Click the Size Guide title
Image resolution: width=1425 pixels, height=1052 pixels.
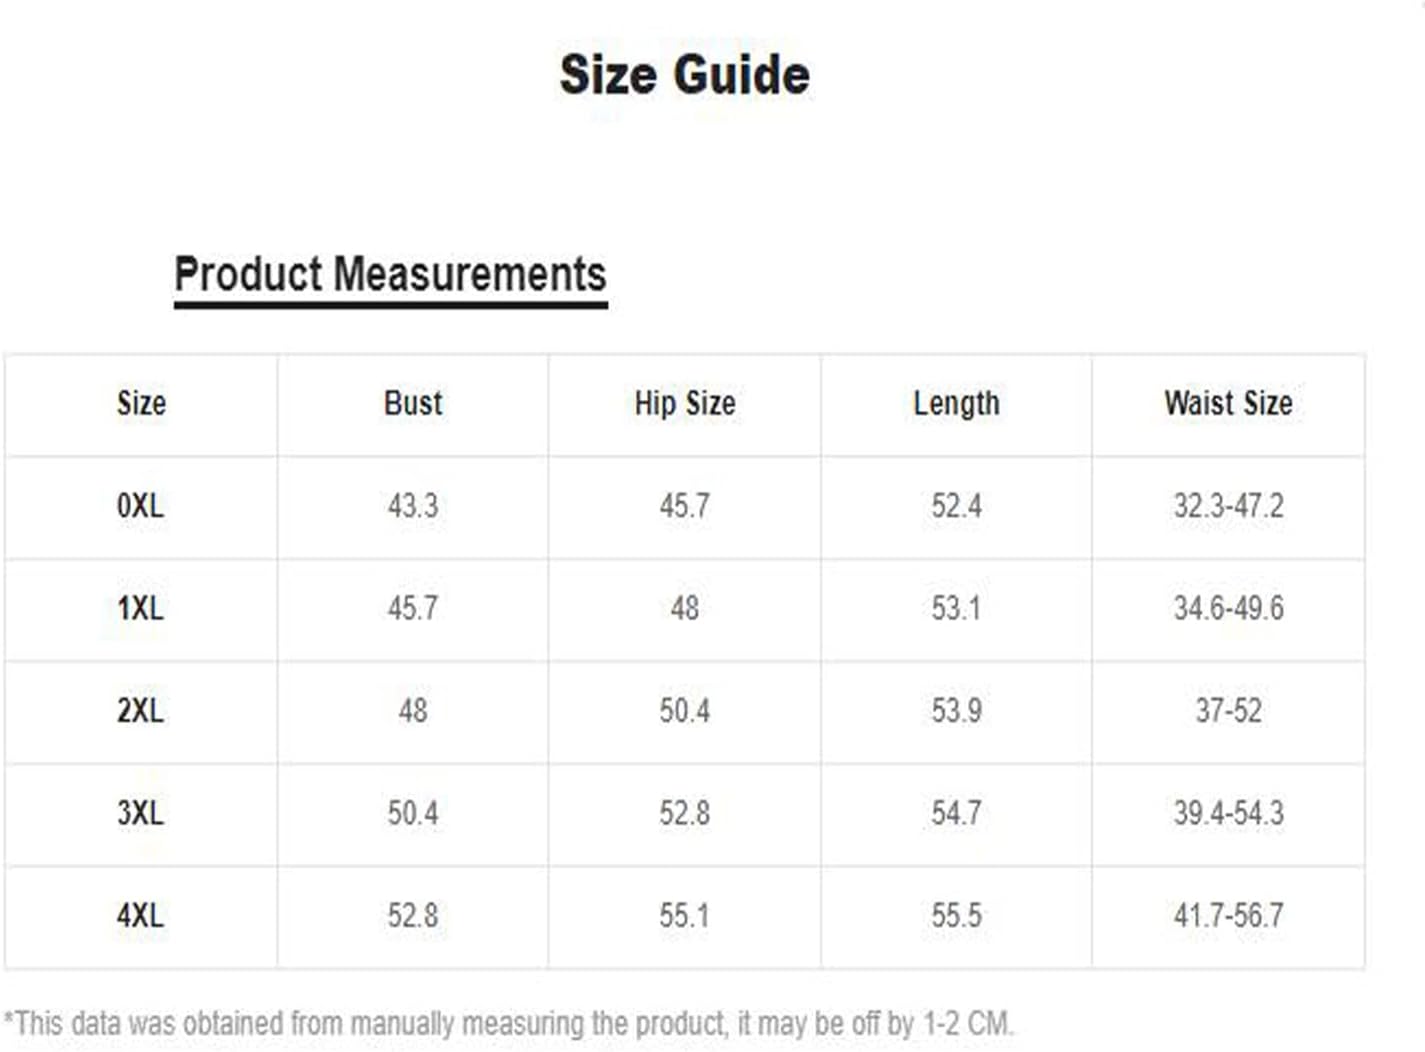point(684,75)
